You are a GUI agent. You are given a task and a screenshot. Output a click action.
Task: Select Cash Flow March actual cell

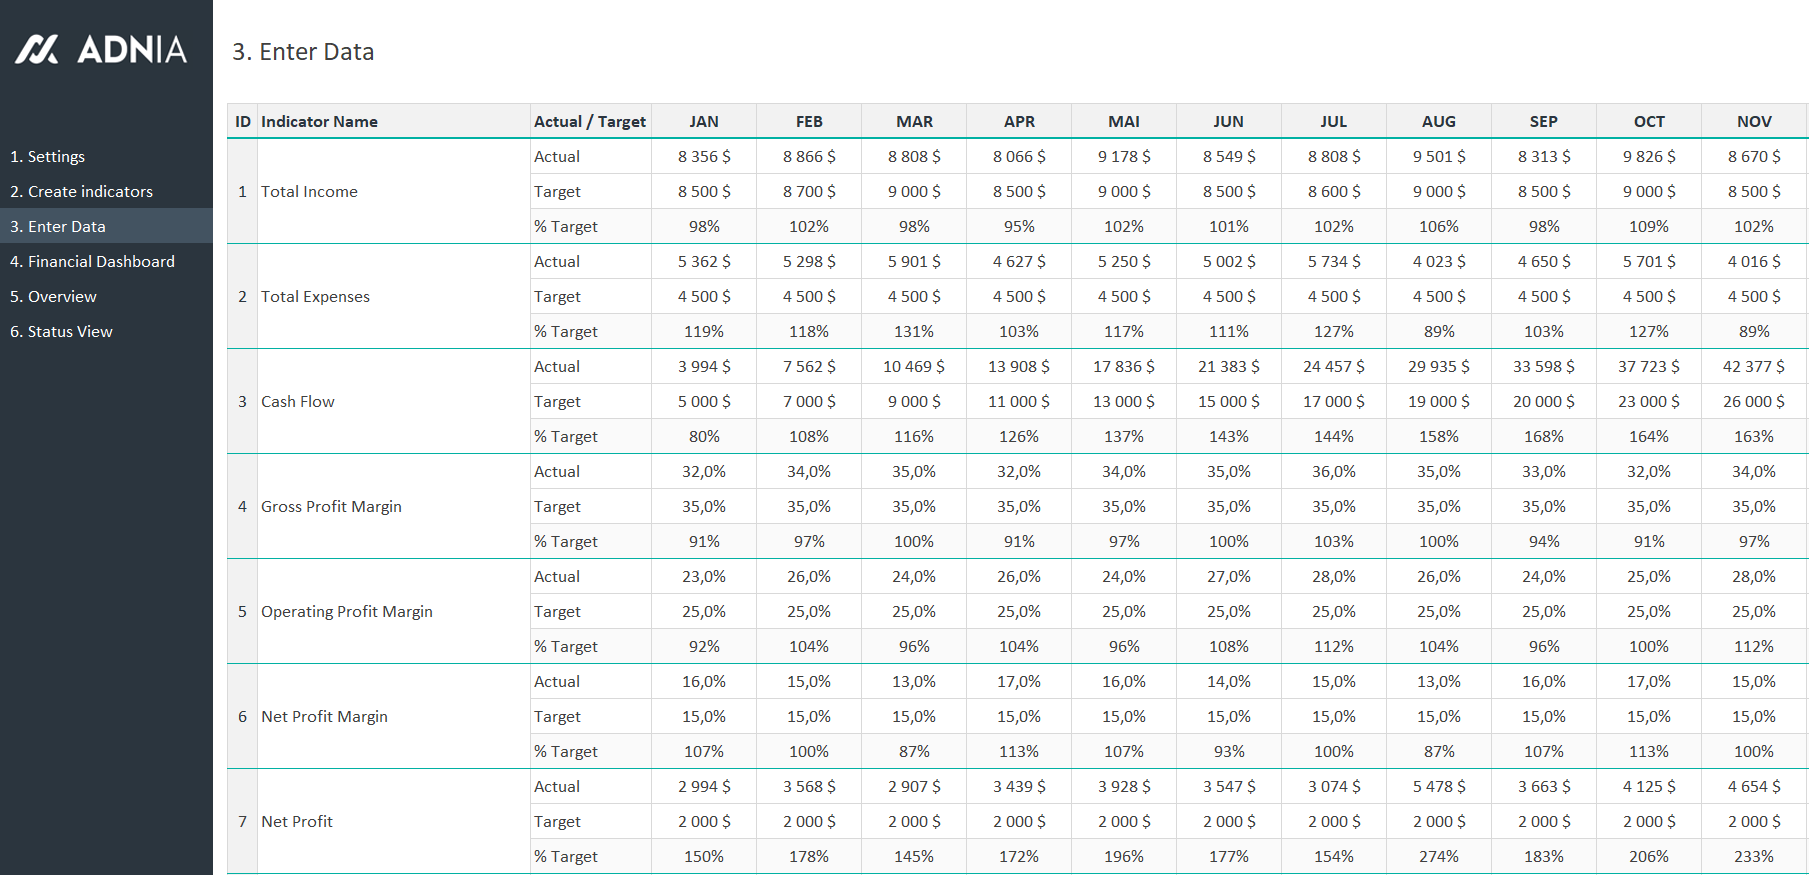tap(914, 367)
